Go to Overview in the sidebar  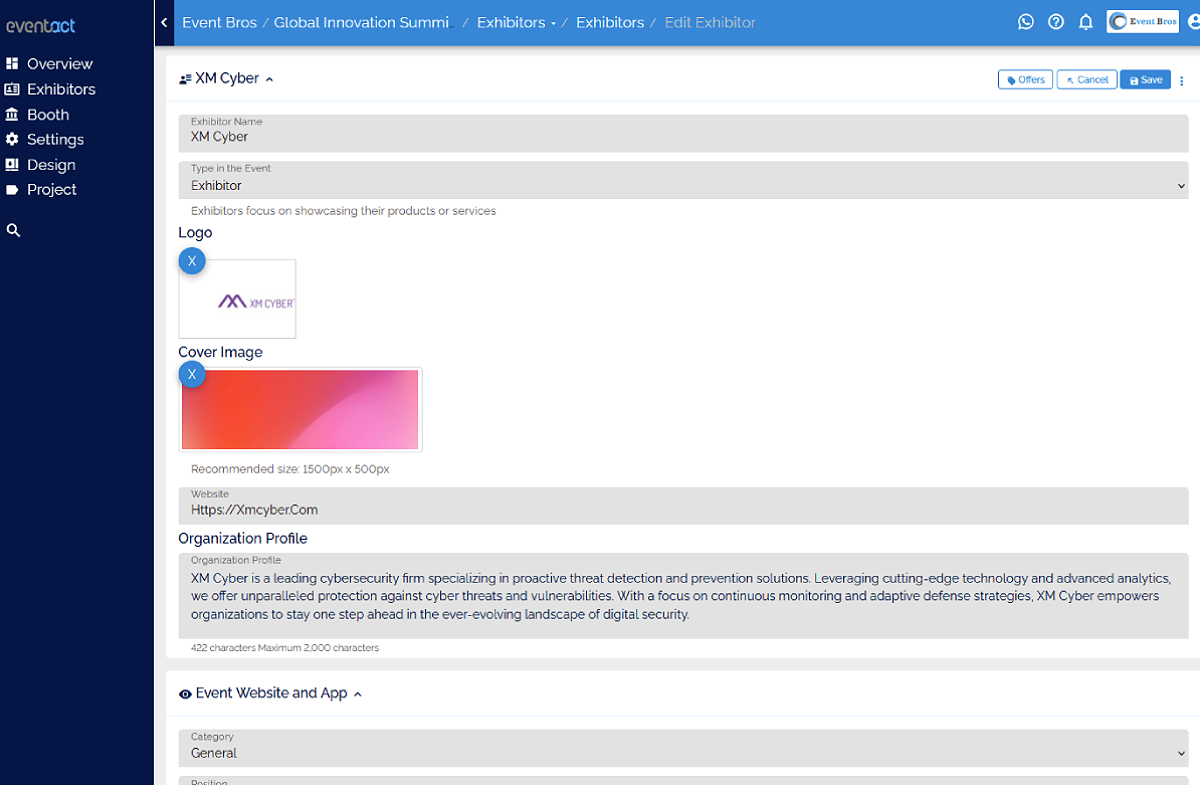(59, 64)
